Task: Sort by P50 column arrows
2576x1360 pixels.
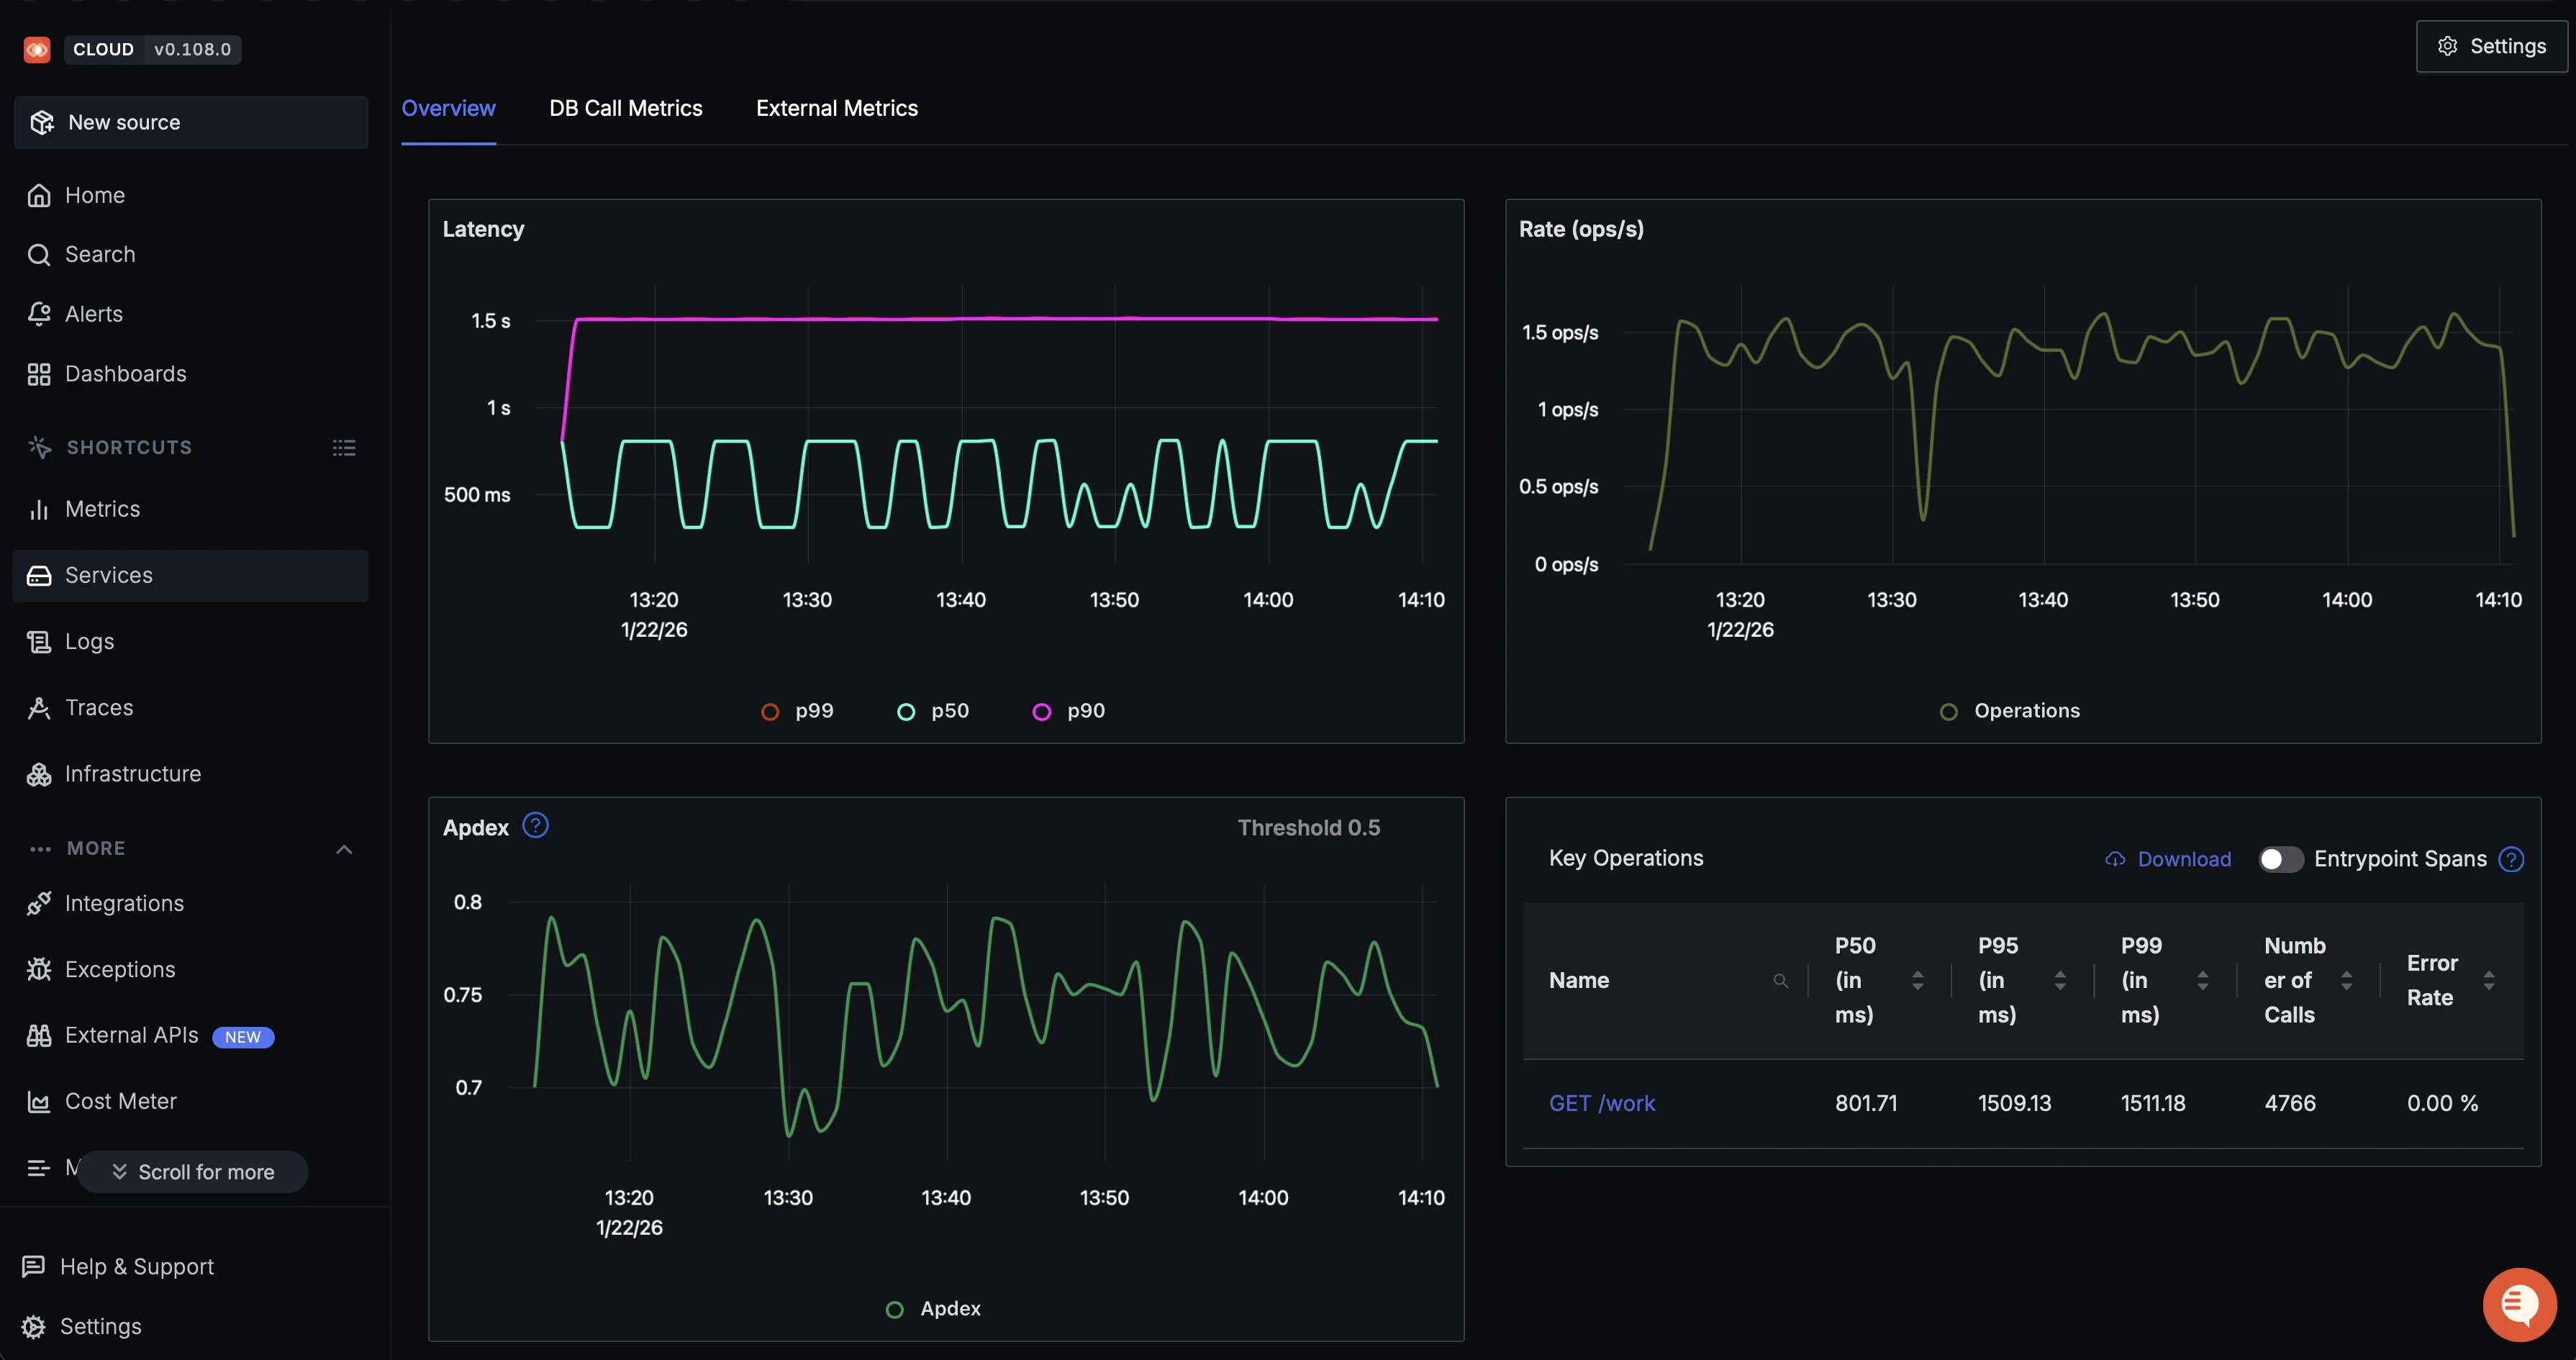Action: [1917, 981]
